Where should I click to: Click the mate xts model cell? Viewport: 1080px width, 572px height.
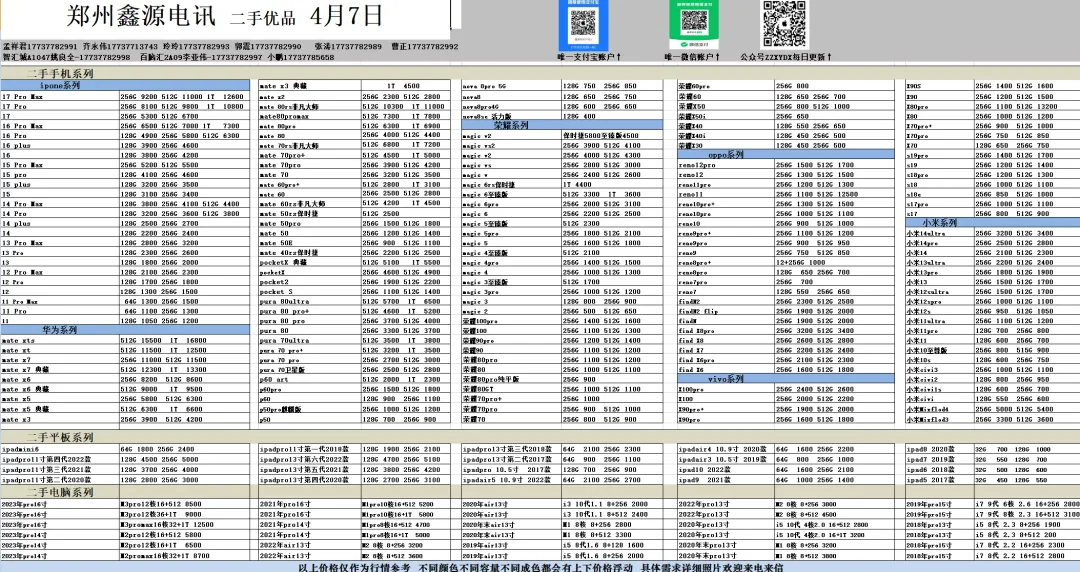[60, 340]
